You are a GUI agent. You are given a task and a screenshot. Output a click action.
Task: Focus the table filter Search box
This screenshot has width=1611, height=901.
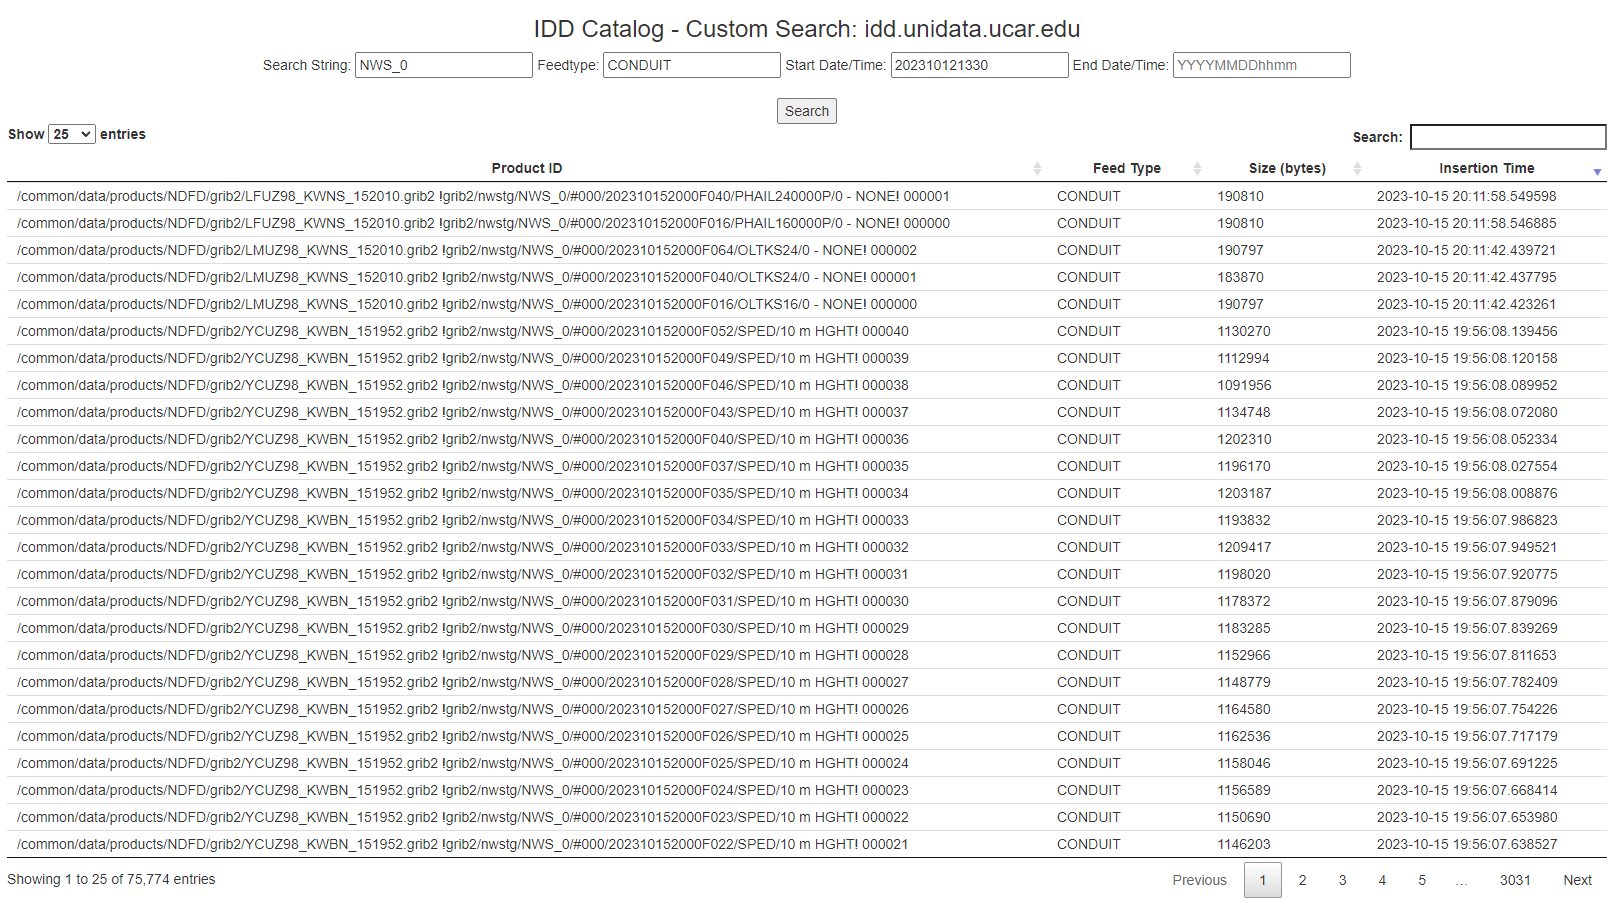(x=1507, y=137)
